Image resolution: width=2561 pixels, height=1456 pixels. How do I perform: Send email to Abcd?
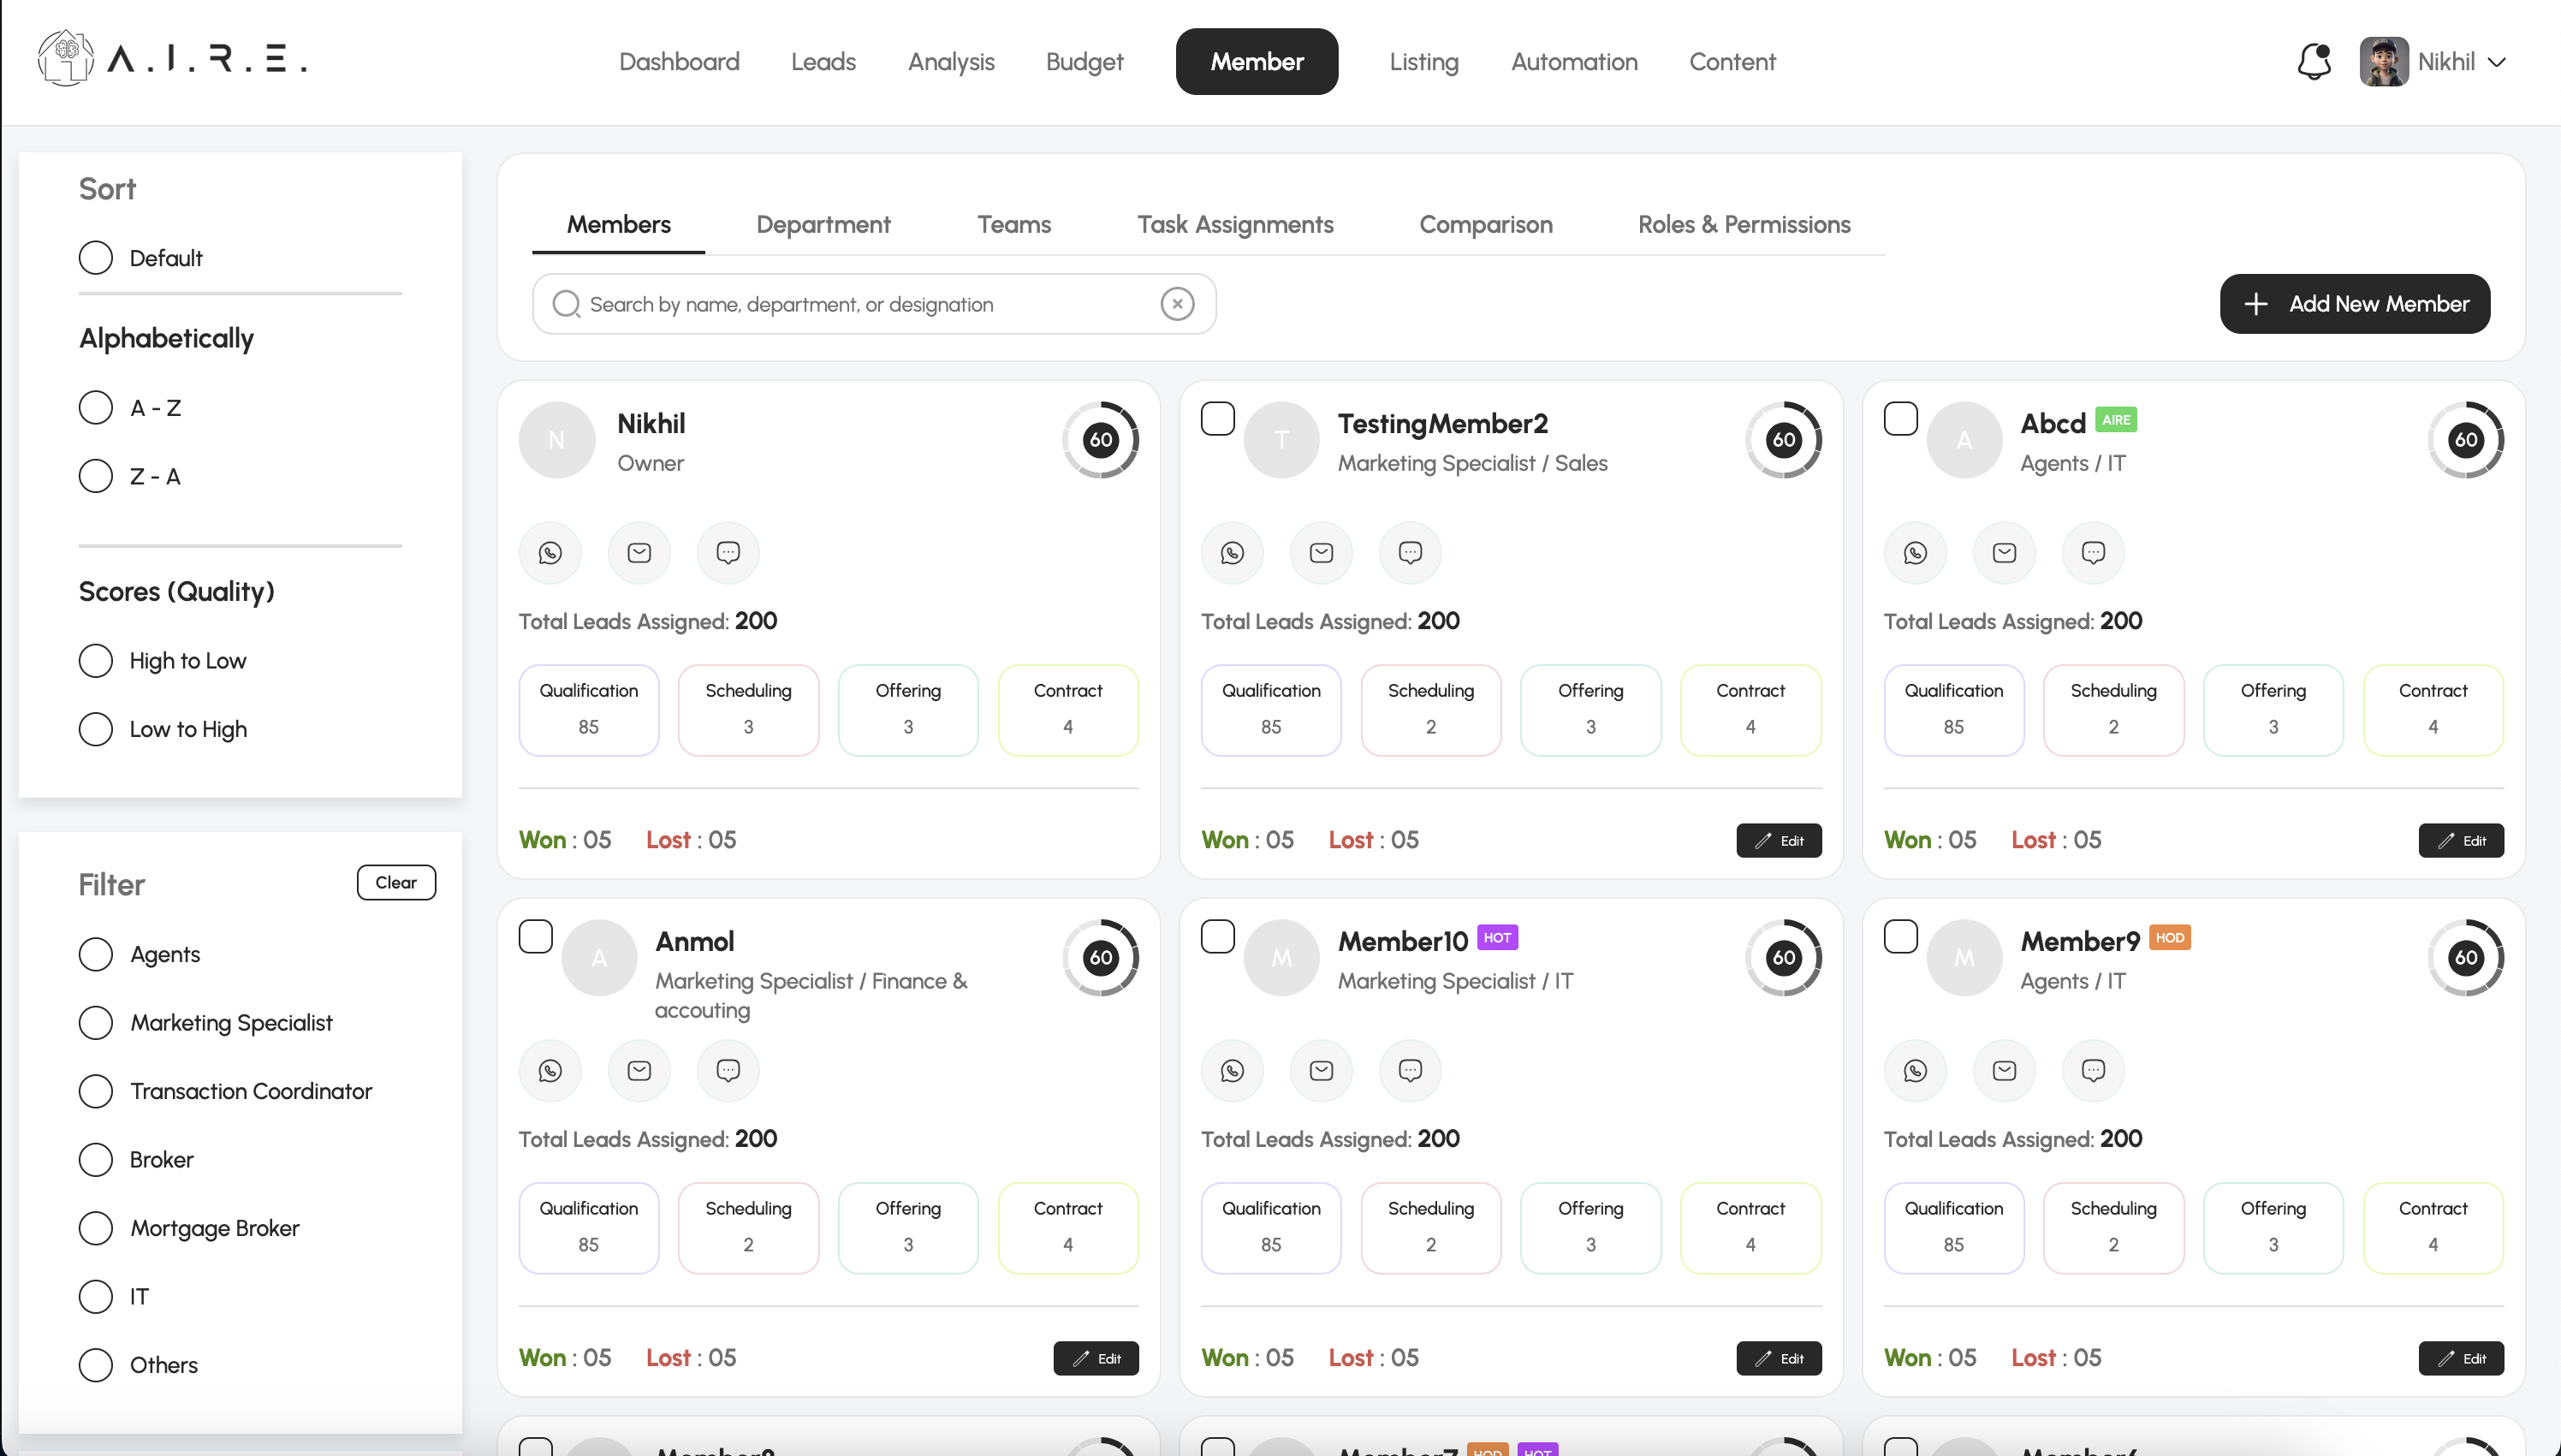click(x=2004, y=552)
